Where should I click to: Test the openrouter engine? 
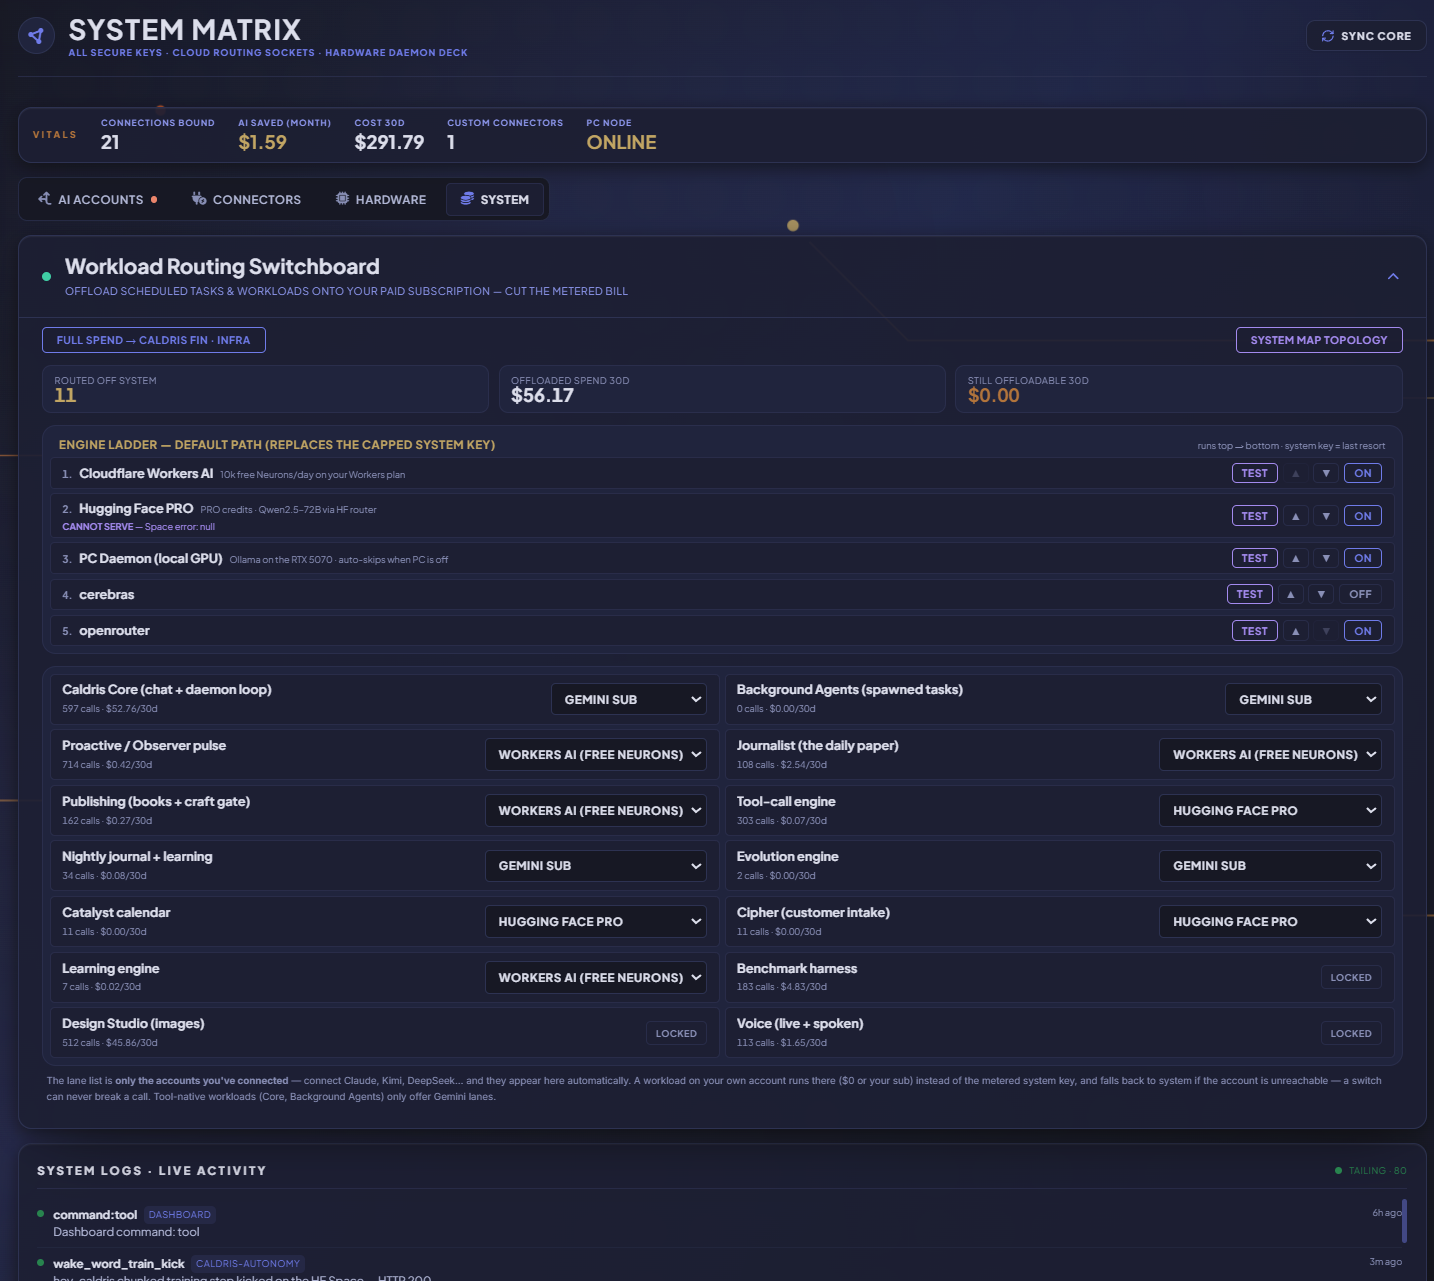pos(1254,631)
